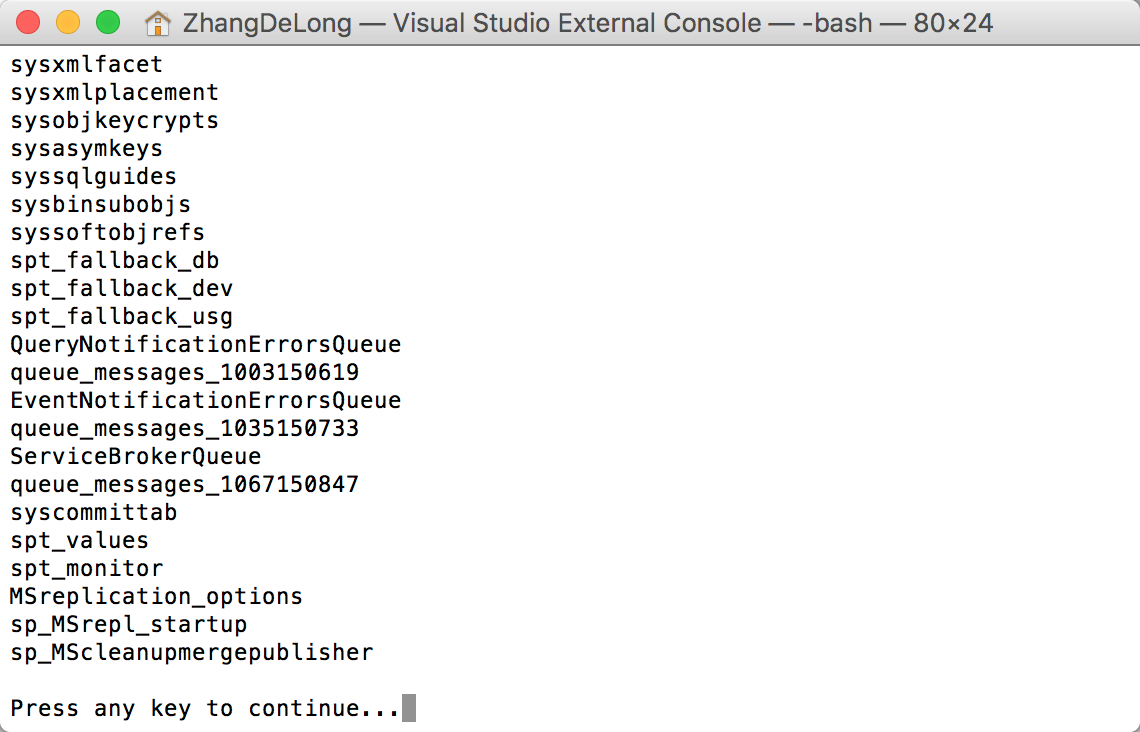Click the QueryNotificationErrorsQueue line
1140x732 pixels.
(205, 345)
